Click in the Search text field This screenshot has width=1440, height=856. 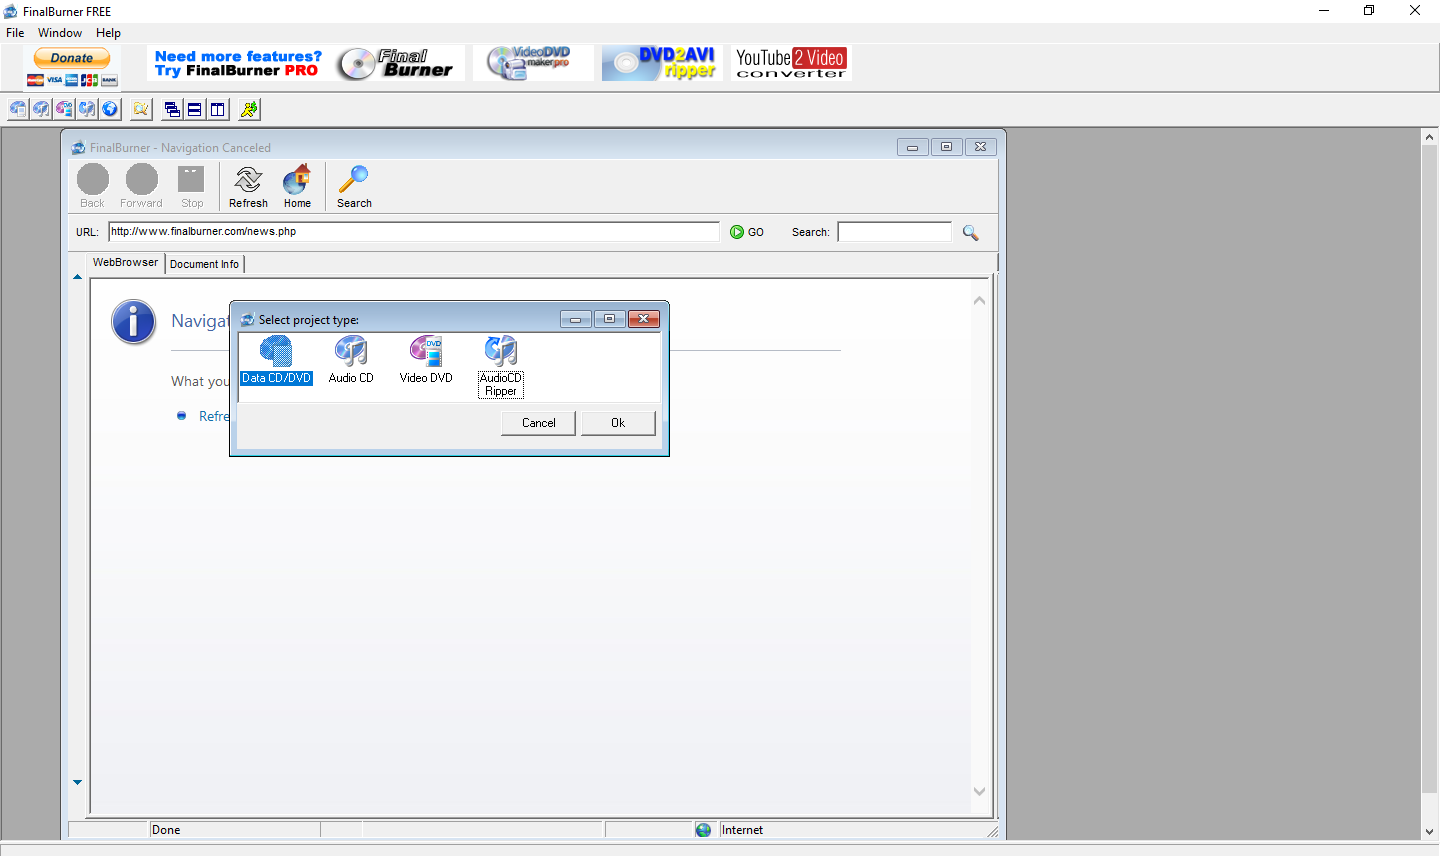(894, 232)
